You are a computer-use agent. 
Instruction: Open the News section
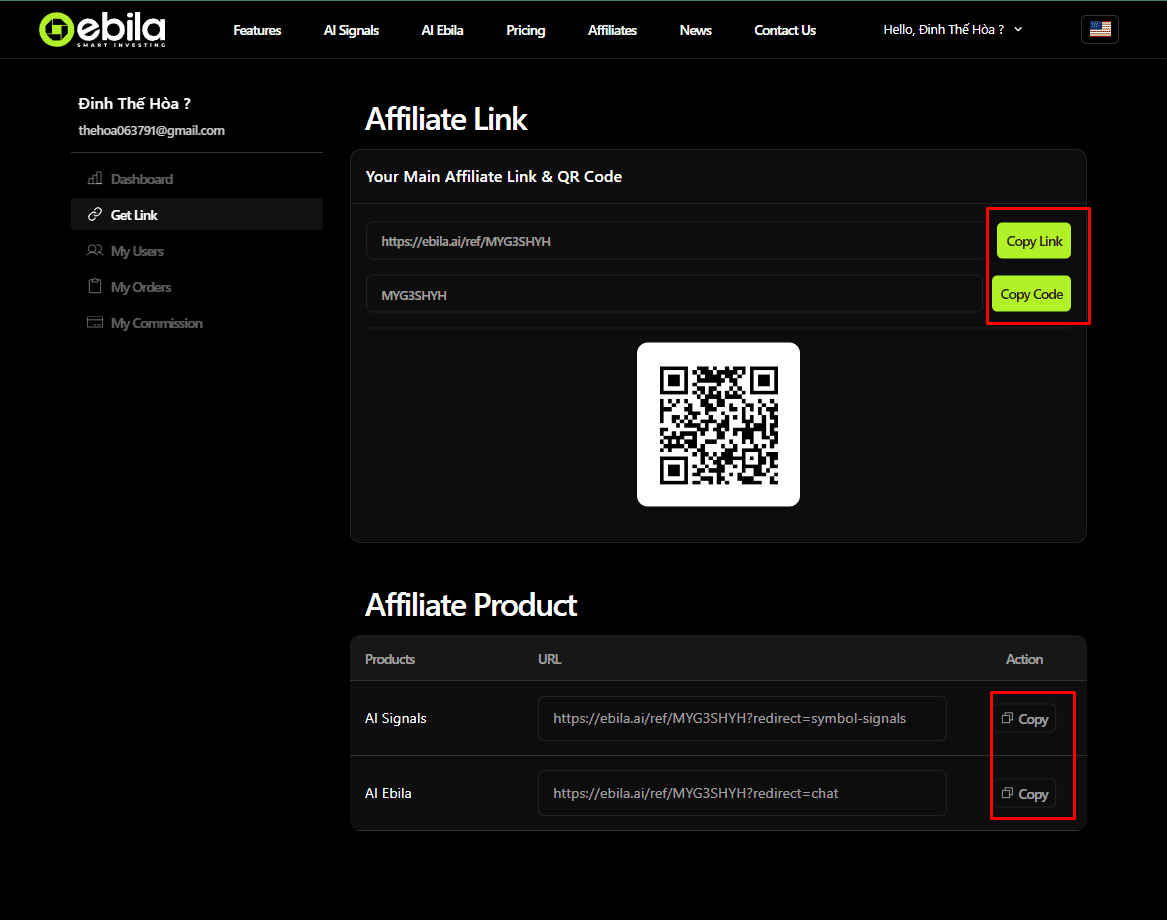(695, 30)
